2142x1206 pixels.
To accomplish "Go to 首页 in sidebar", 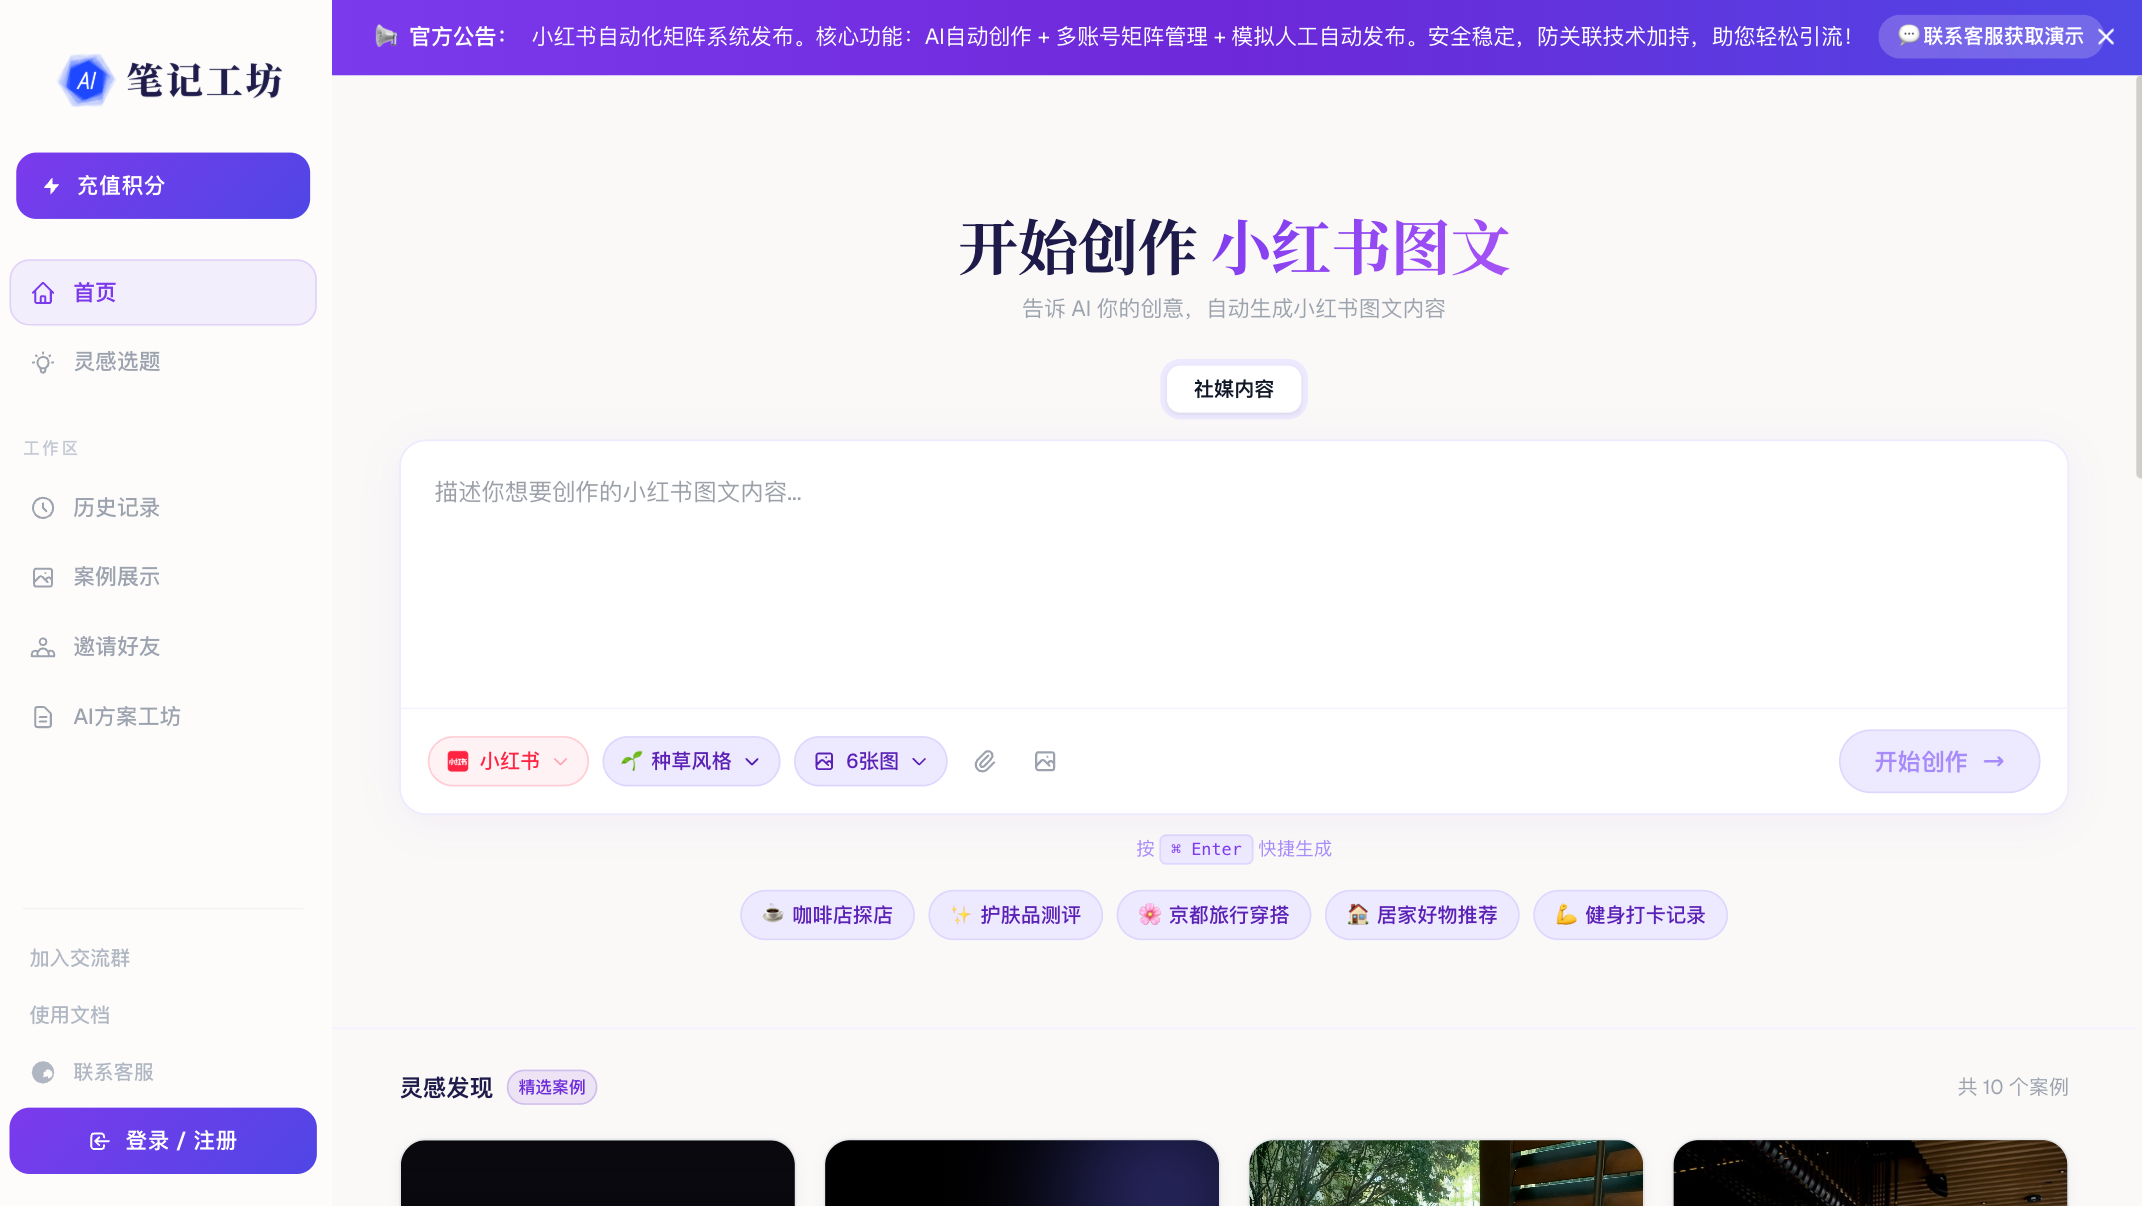I will click(163, 293).
